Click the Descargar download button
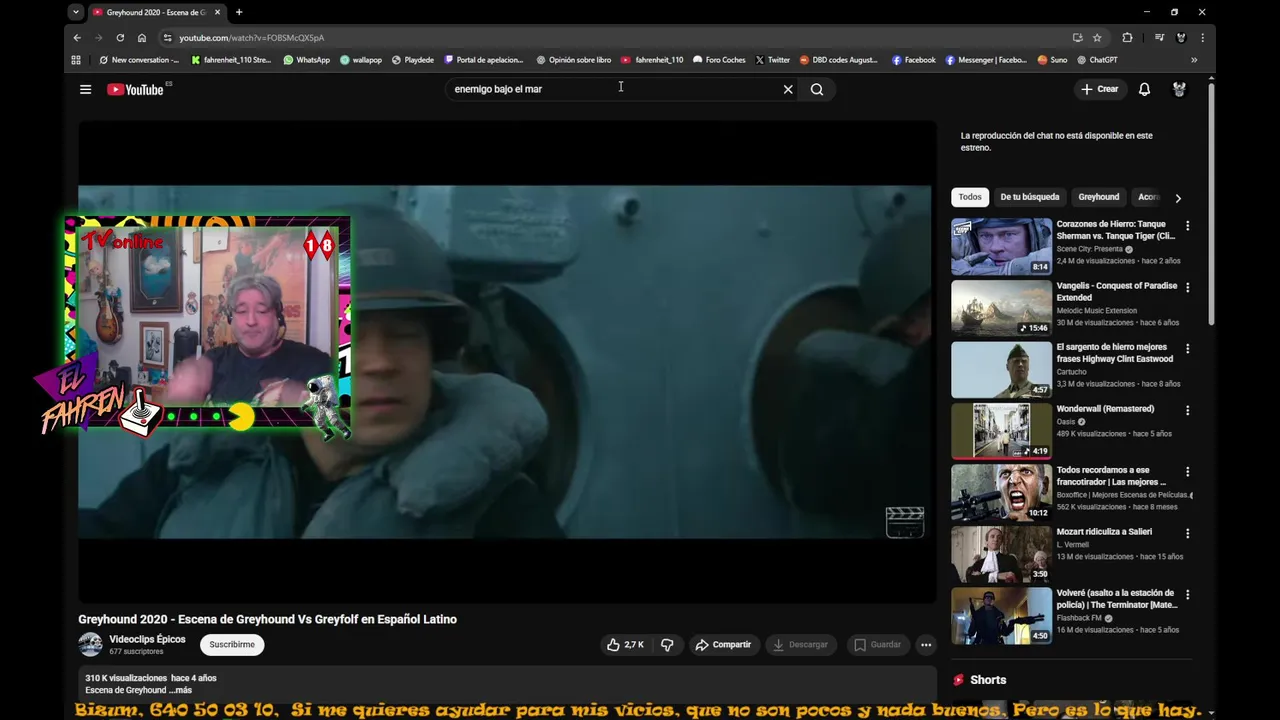1280x720 pixels. click(800, 645)
